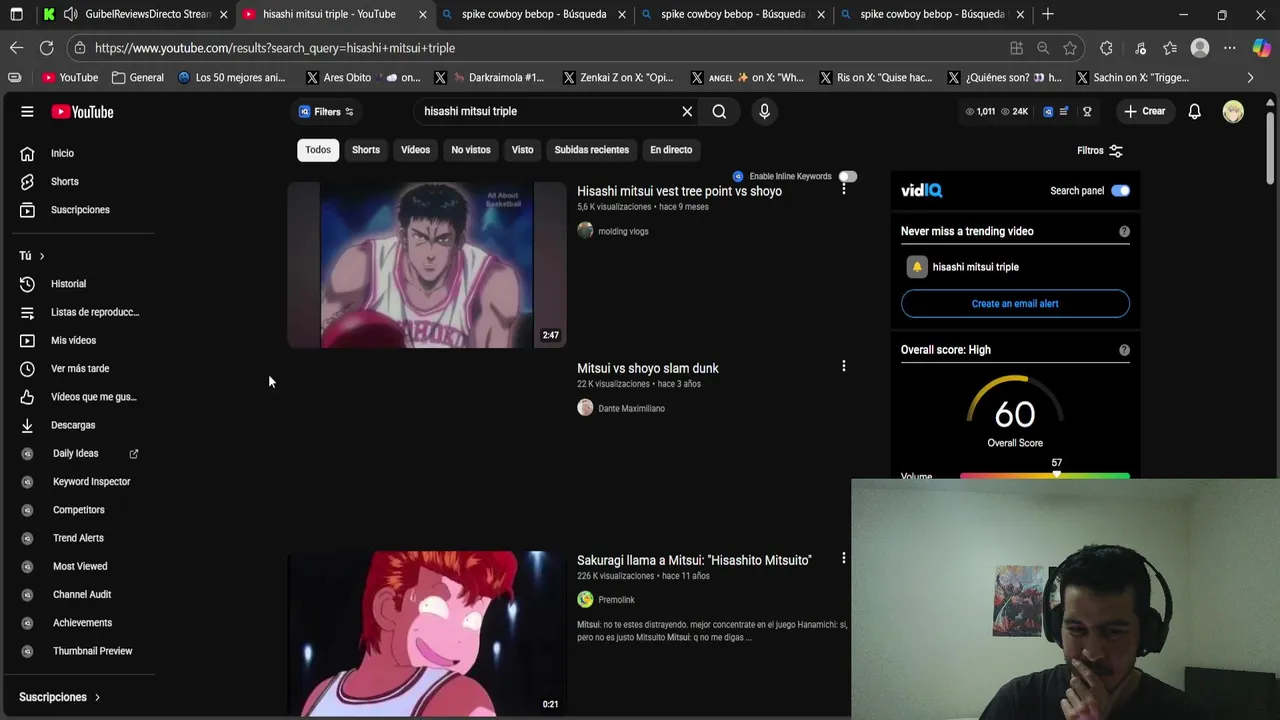Toggle the vidIQ Search panel switch
This screenshot has width=1280, height=720.
[1120, 191]
